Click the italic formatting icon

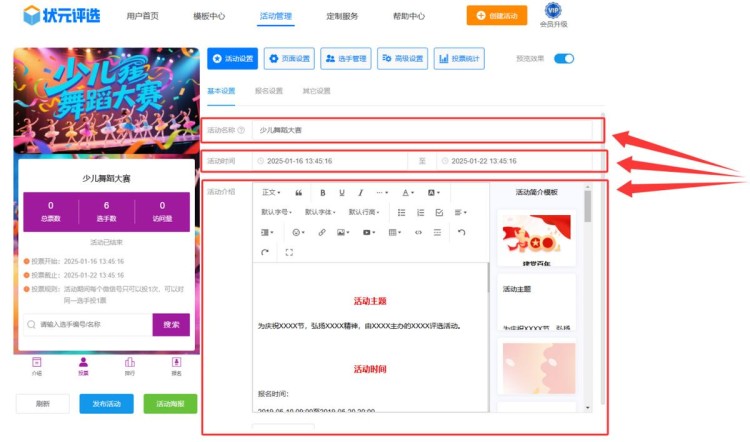(360, 192)
